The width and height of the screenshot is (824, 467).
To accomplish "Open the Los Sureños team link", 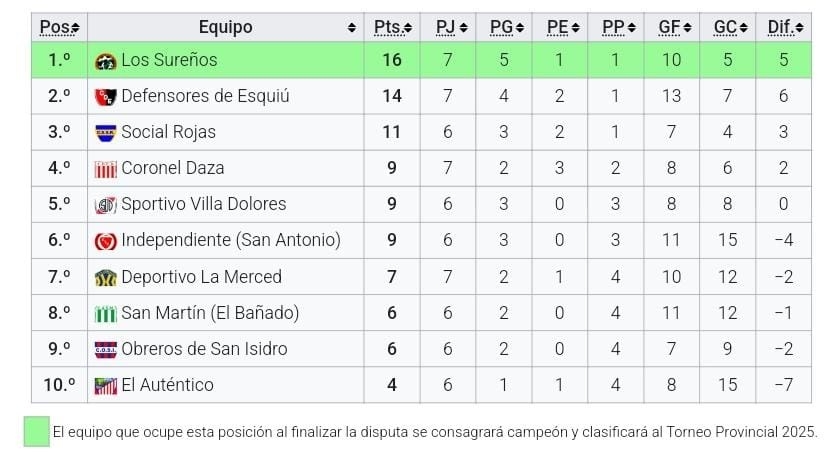I will (x=169, y=60).
